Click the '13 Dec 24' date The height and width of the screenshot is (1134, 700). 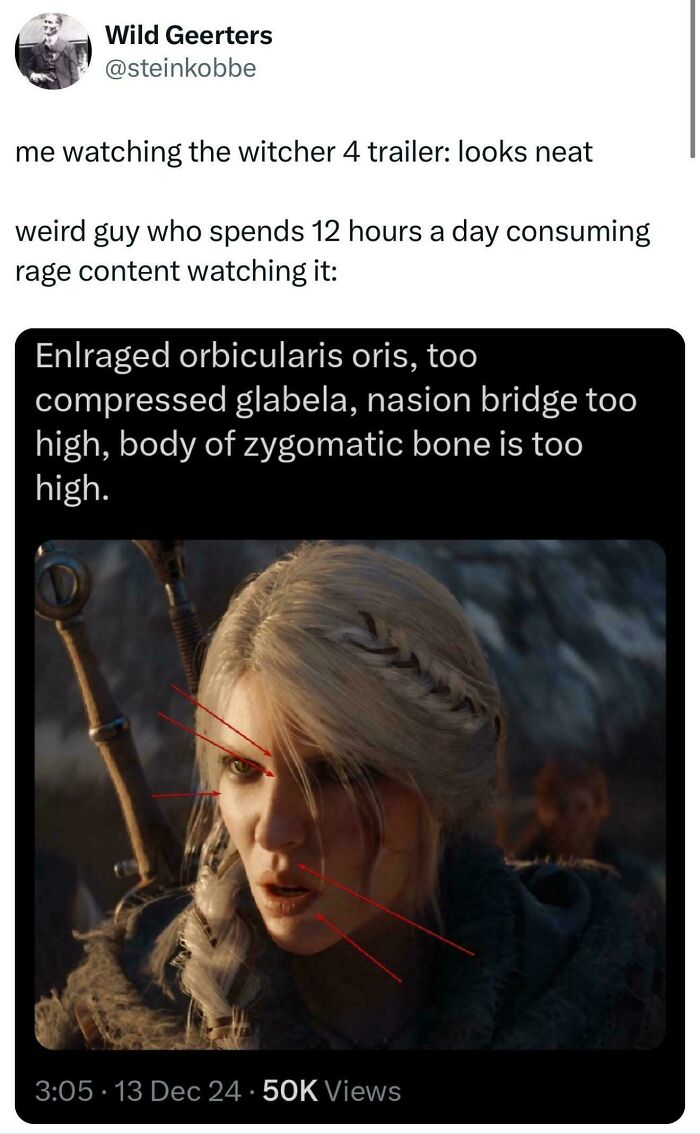point(178,1091)
